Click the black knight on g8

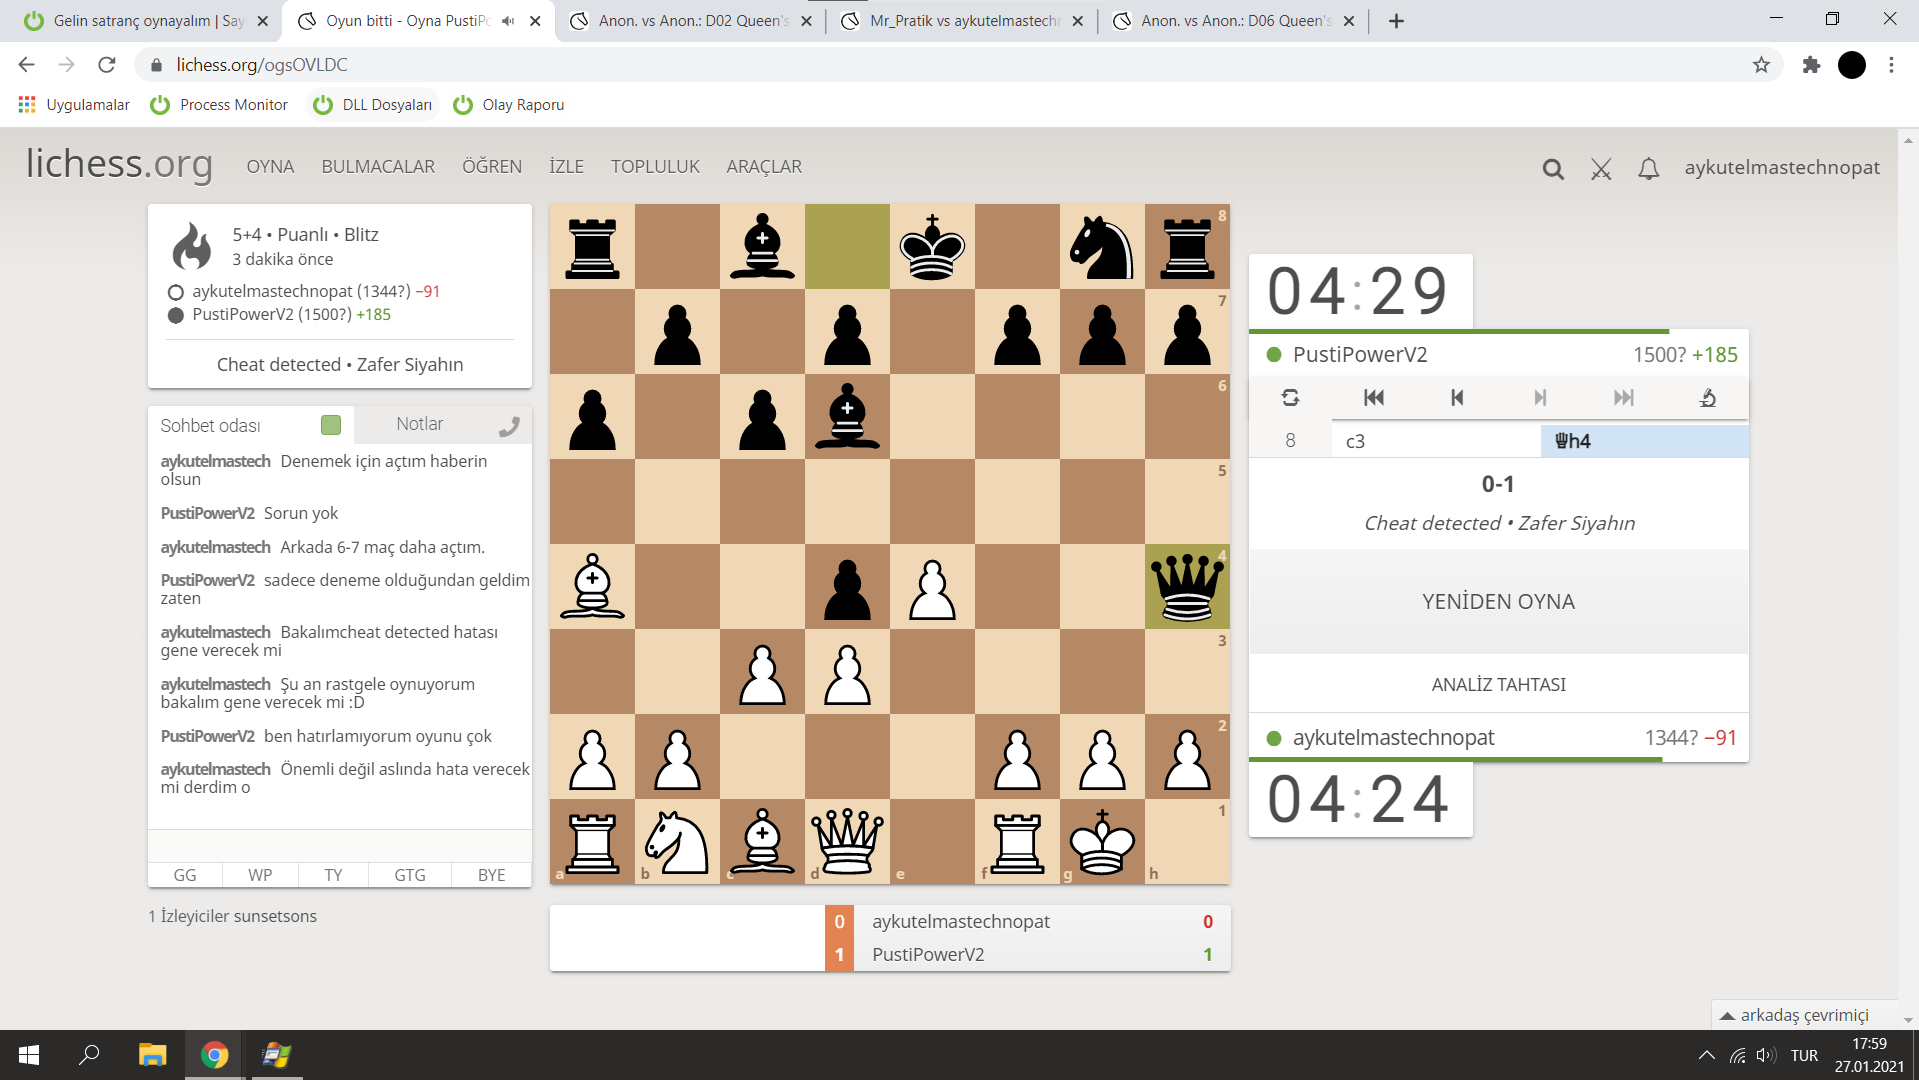tap(1102, 247)
